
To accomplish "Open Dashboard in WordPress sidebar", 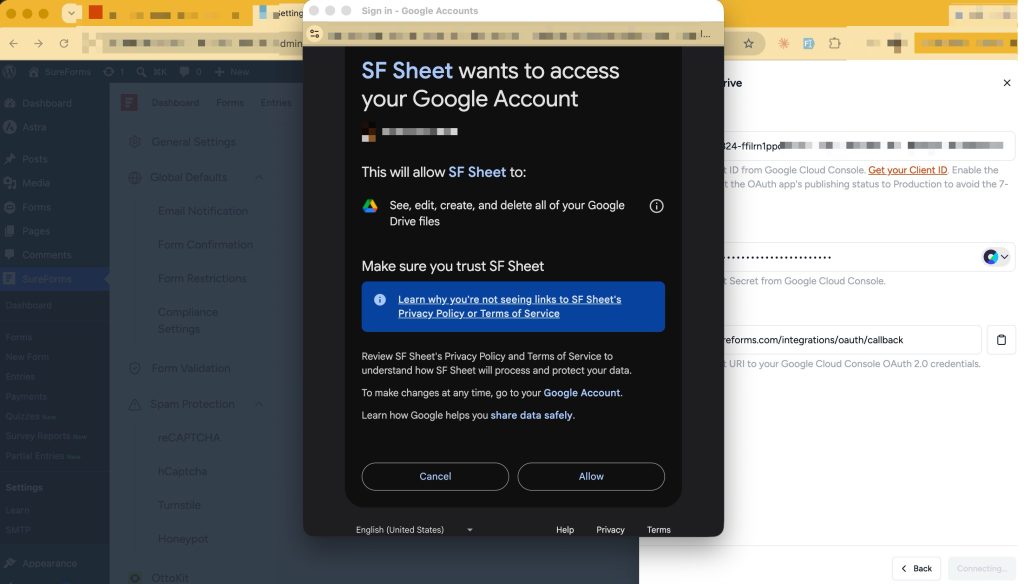I will point(46,103).
